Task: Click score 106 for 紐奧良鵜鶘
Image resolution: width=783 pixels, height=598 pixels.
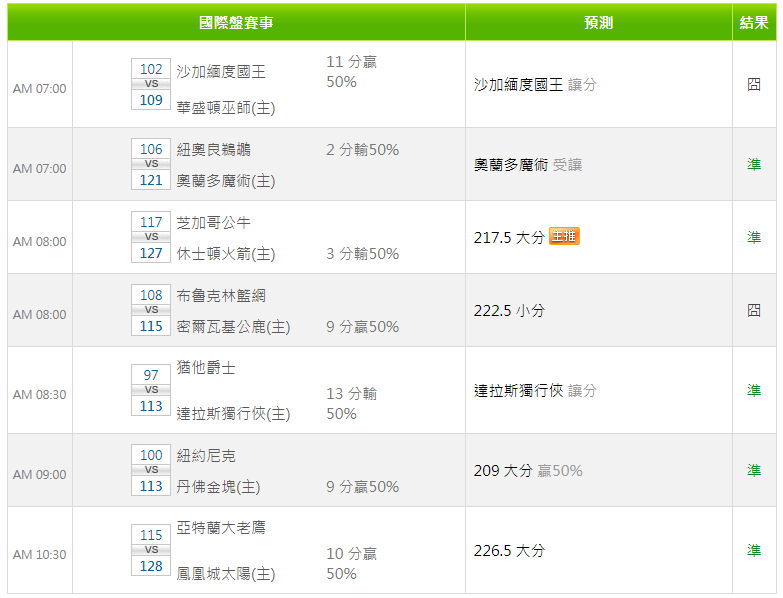Action: [x=151, y=149]
